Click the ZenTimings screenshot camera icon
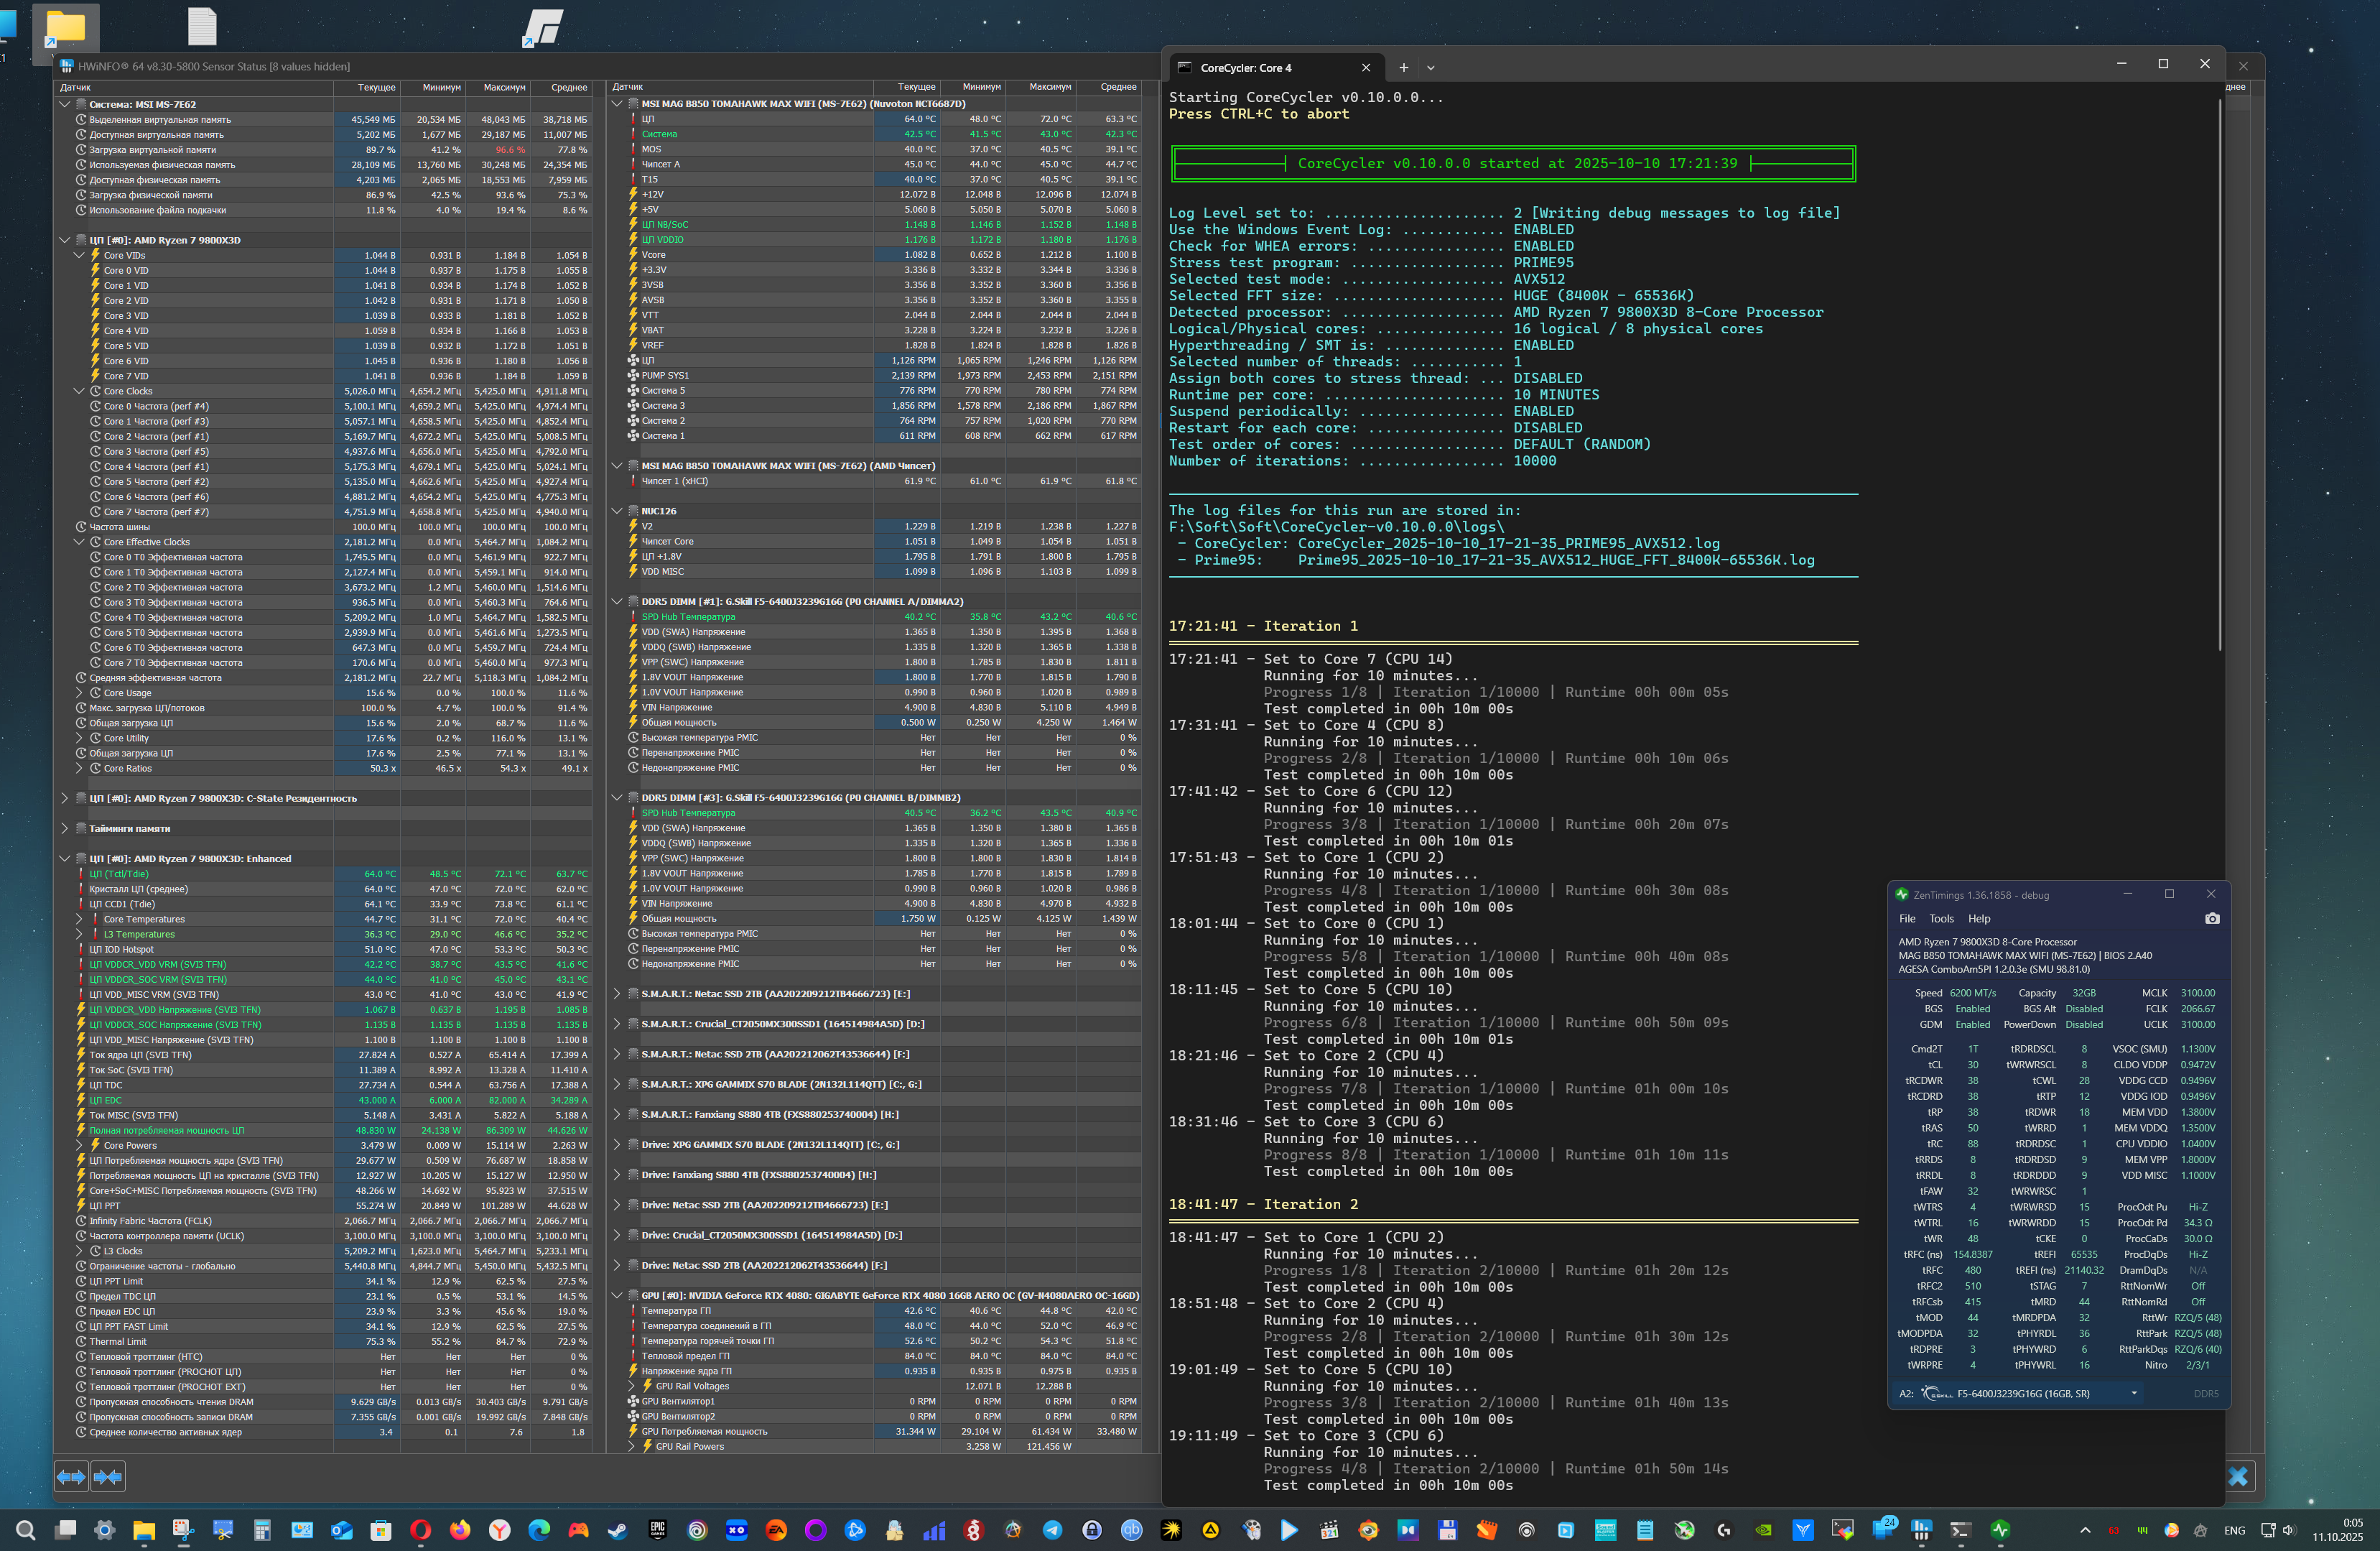2380x1551 pixels. tap(2212, 918)
